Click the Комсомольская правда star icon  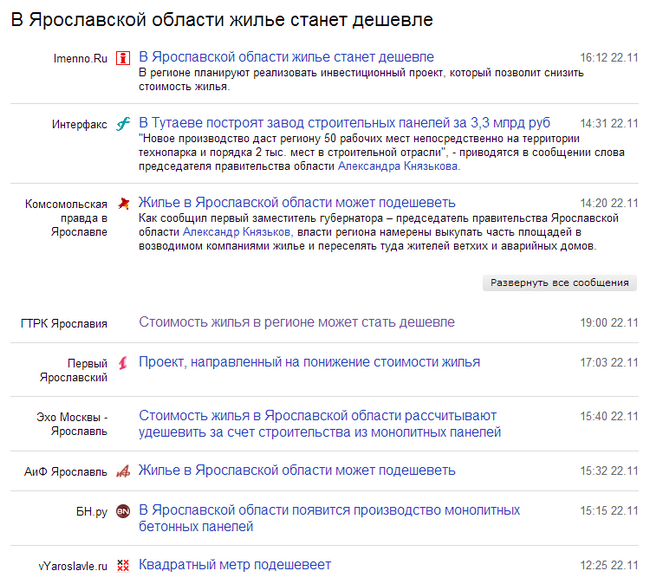coord(123,203)
